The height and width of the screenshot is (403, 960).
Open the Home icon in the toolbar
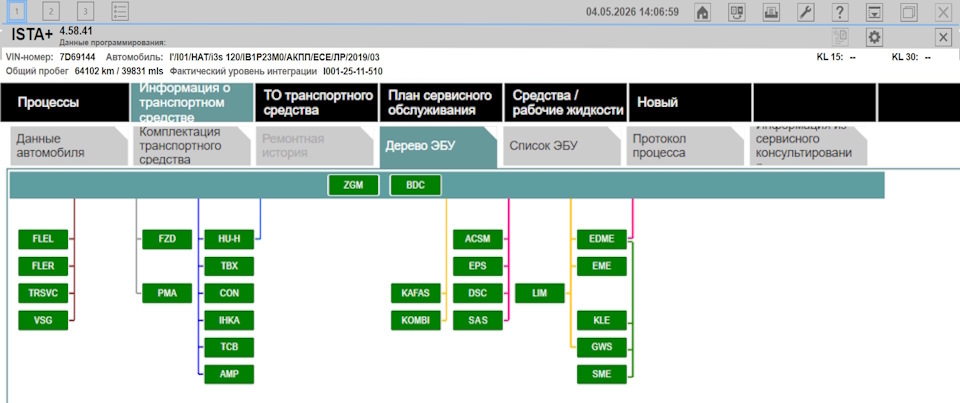(x=703, y=12)
